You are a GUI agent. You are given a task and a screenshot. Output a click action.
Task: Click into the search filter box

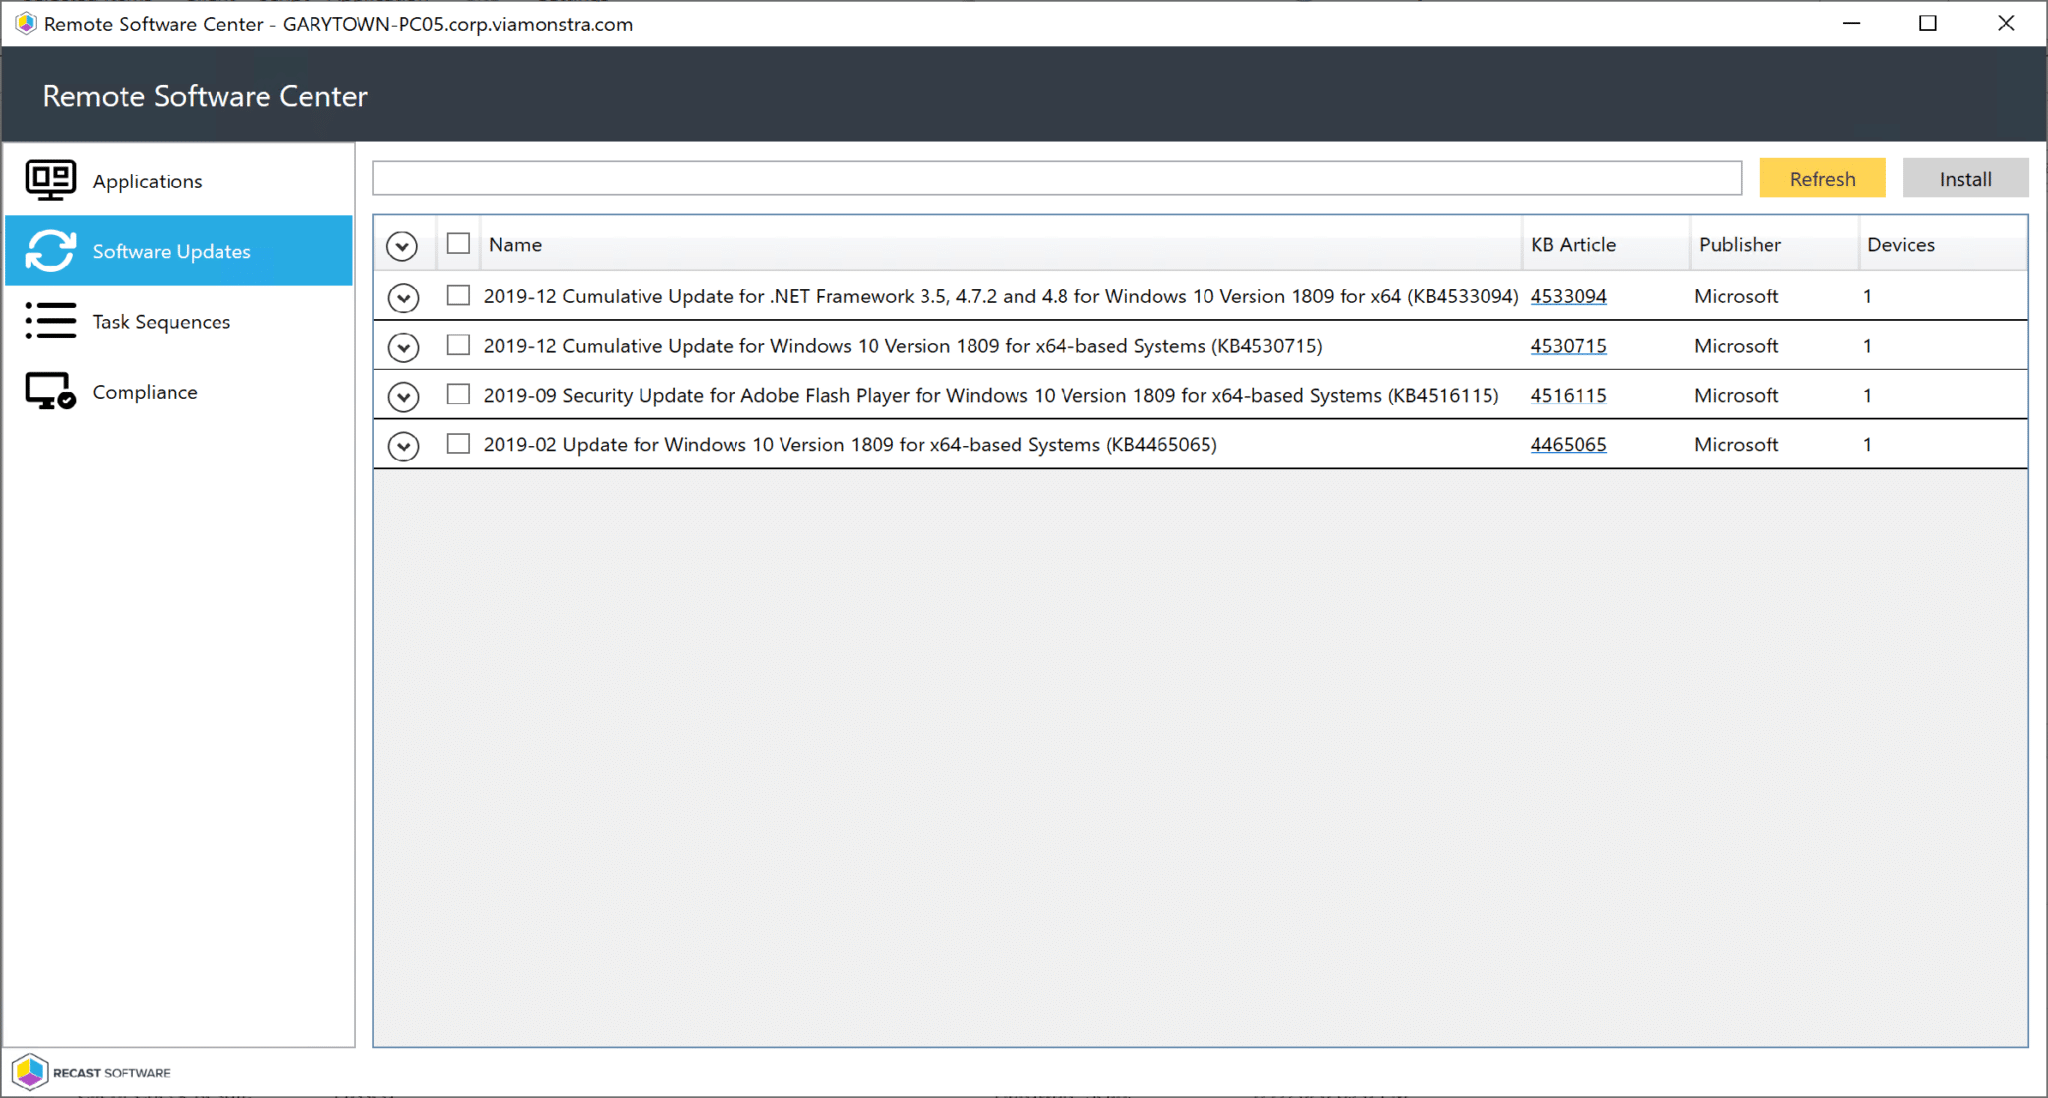1057,178
